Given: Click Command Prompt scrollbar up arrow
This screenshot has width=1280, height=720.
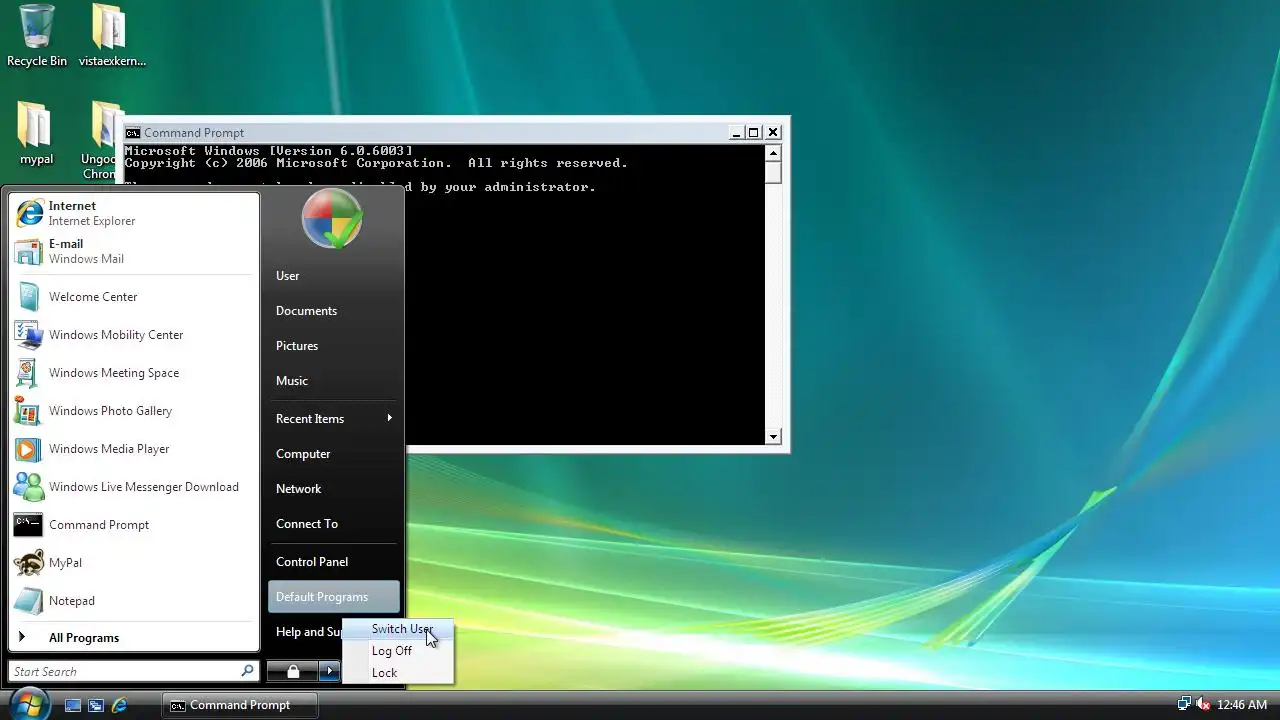Looking at the screenshot, I should (773, 153).
